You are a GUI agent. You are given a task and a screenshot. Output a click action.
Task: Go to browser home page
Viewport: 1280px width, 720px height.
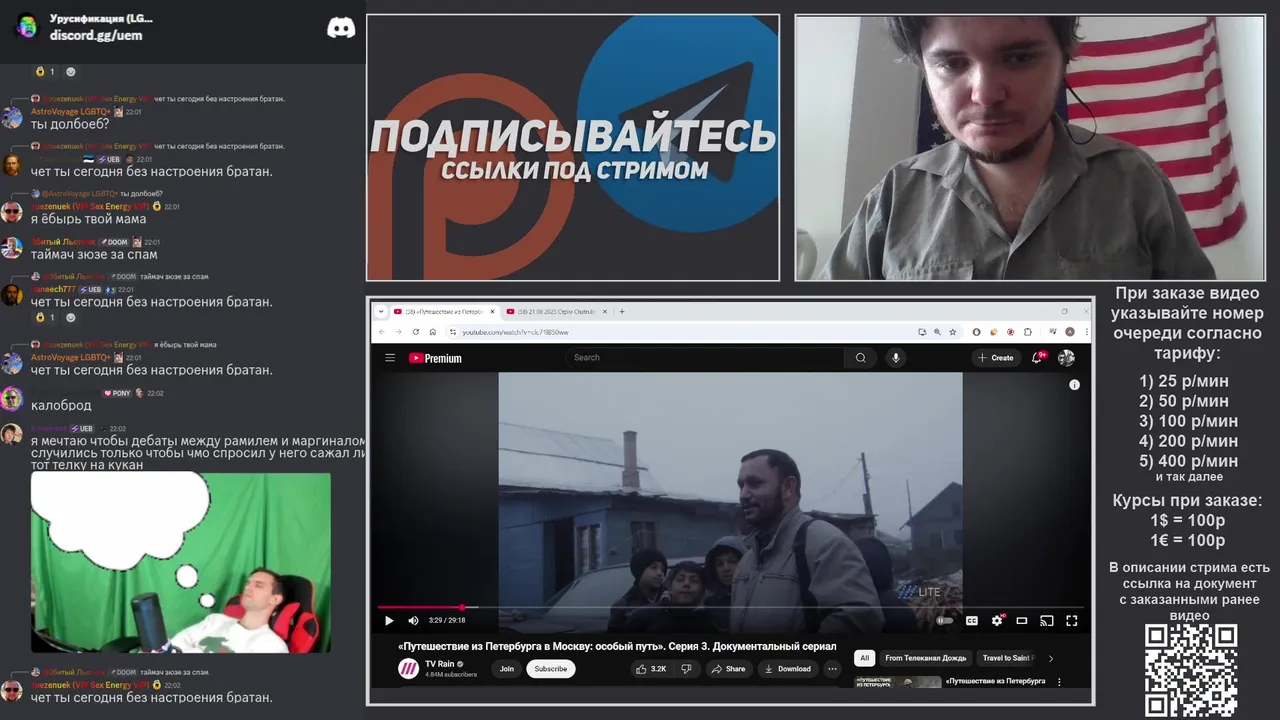[432, 332]
